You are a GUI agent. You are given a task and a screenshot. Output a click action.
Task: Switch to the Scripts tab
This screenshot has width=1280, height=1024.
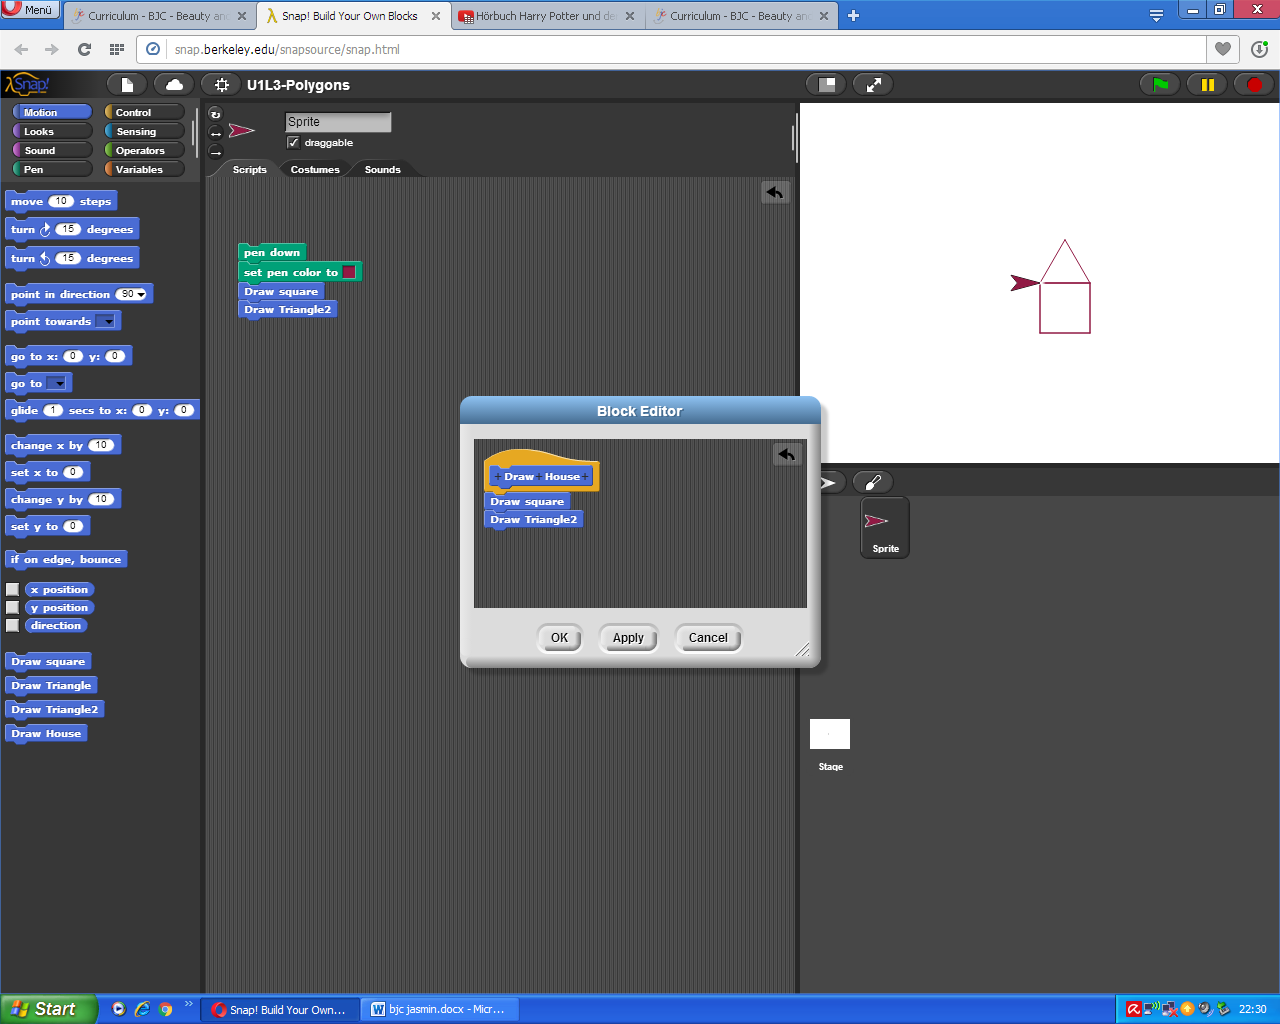click(249, 169)
